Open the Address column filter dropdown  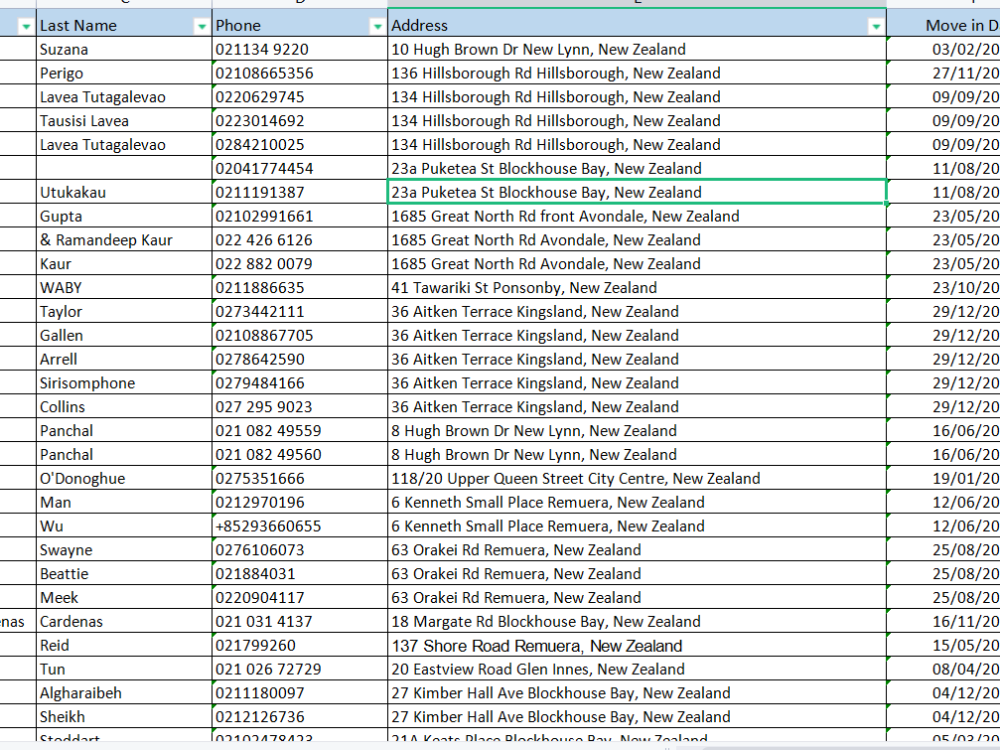[876, 26]
